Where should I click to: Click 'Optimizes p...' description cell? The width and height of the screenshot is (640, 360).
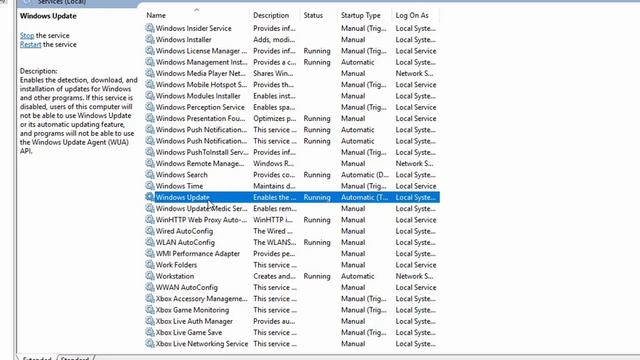pyautogui.click(x=275, y=118)
